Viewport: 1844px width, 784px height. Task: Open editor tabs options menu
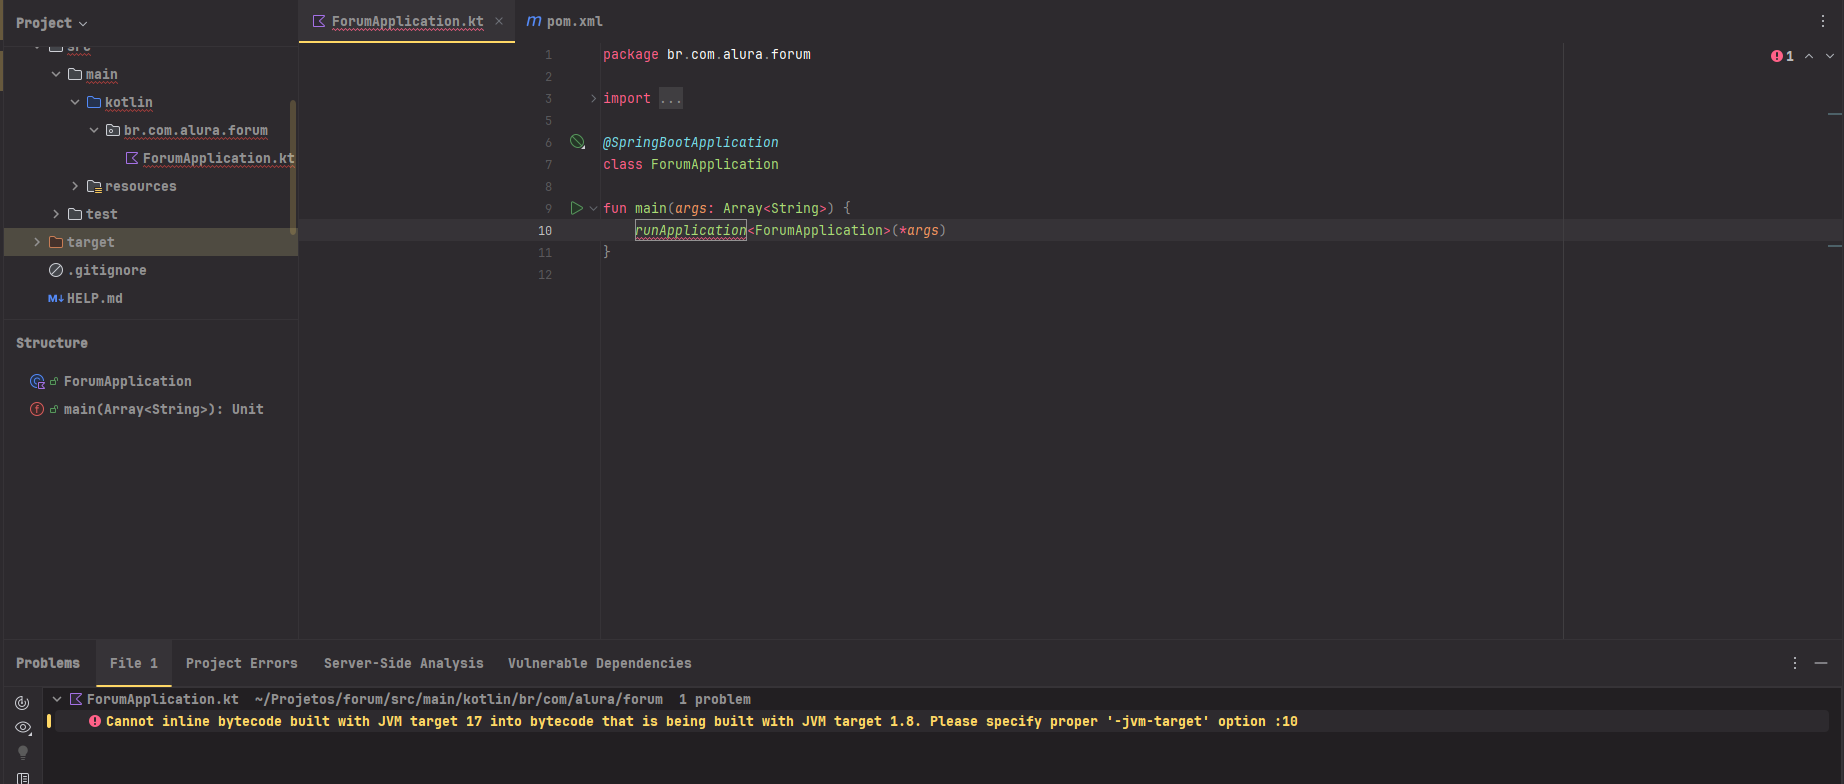tap(1823, 21)
